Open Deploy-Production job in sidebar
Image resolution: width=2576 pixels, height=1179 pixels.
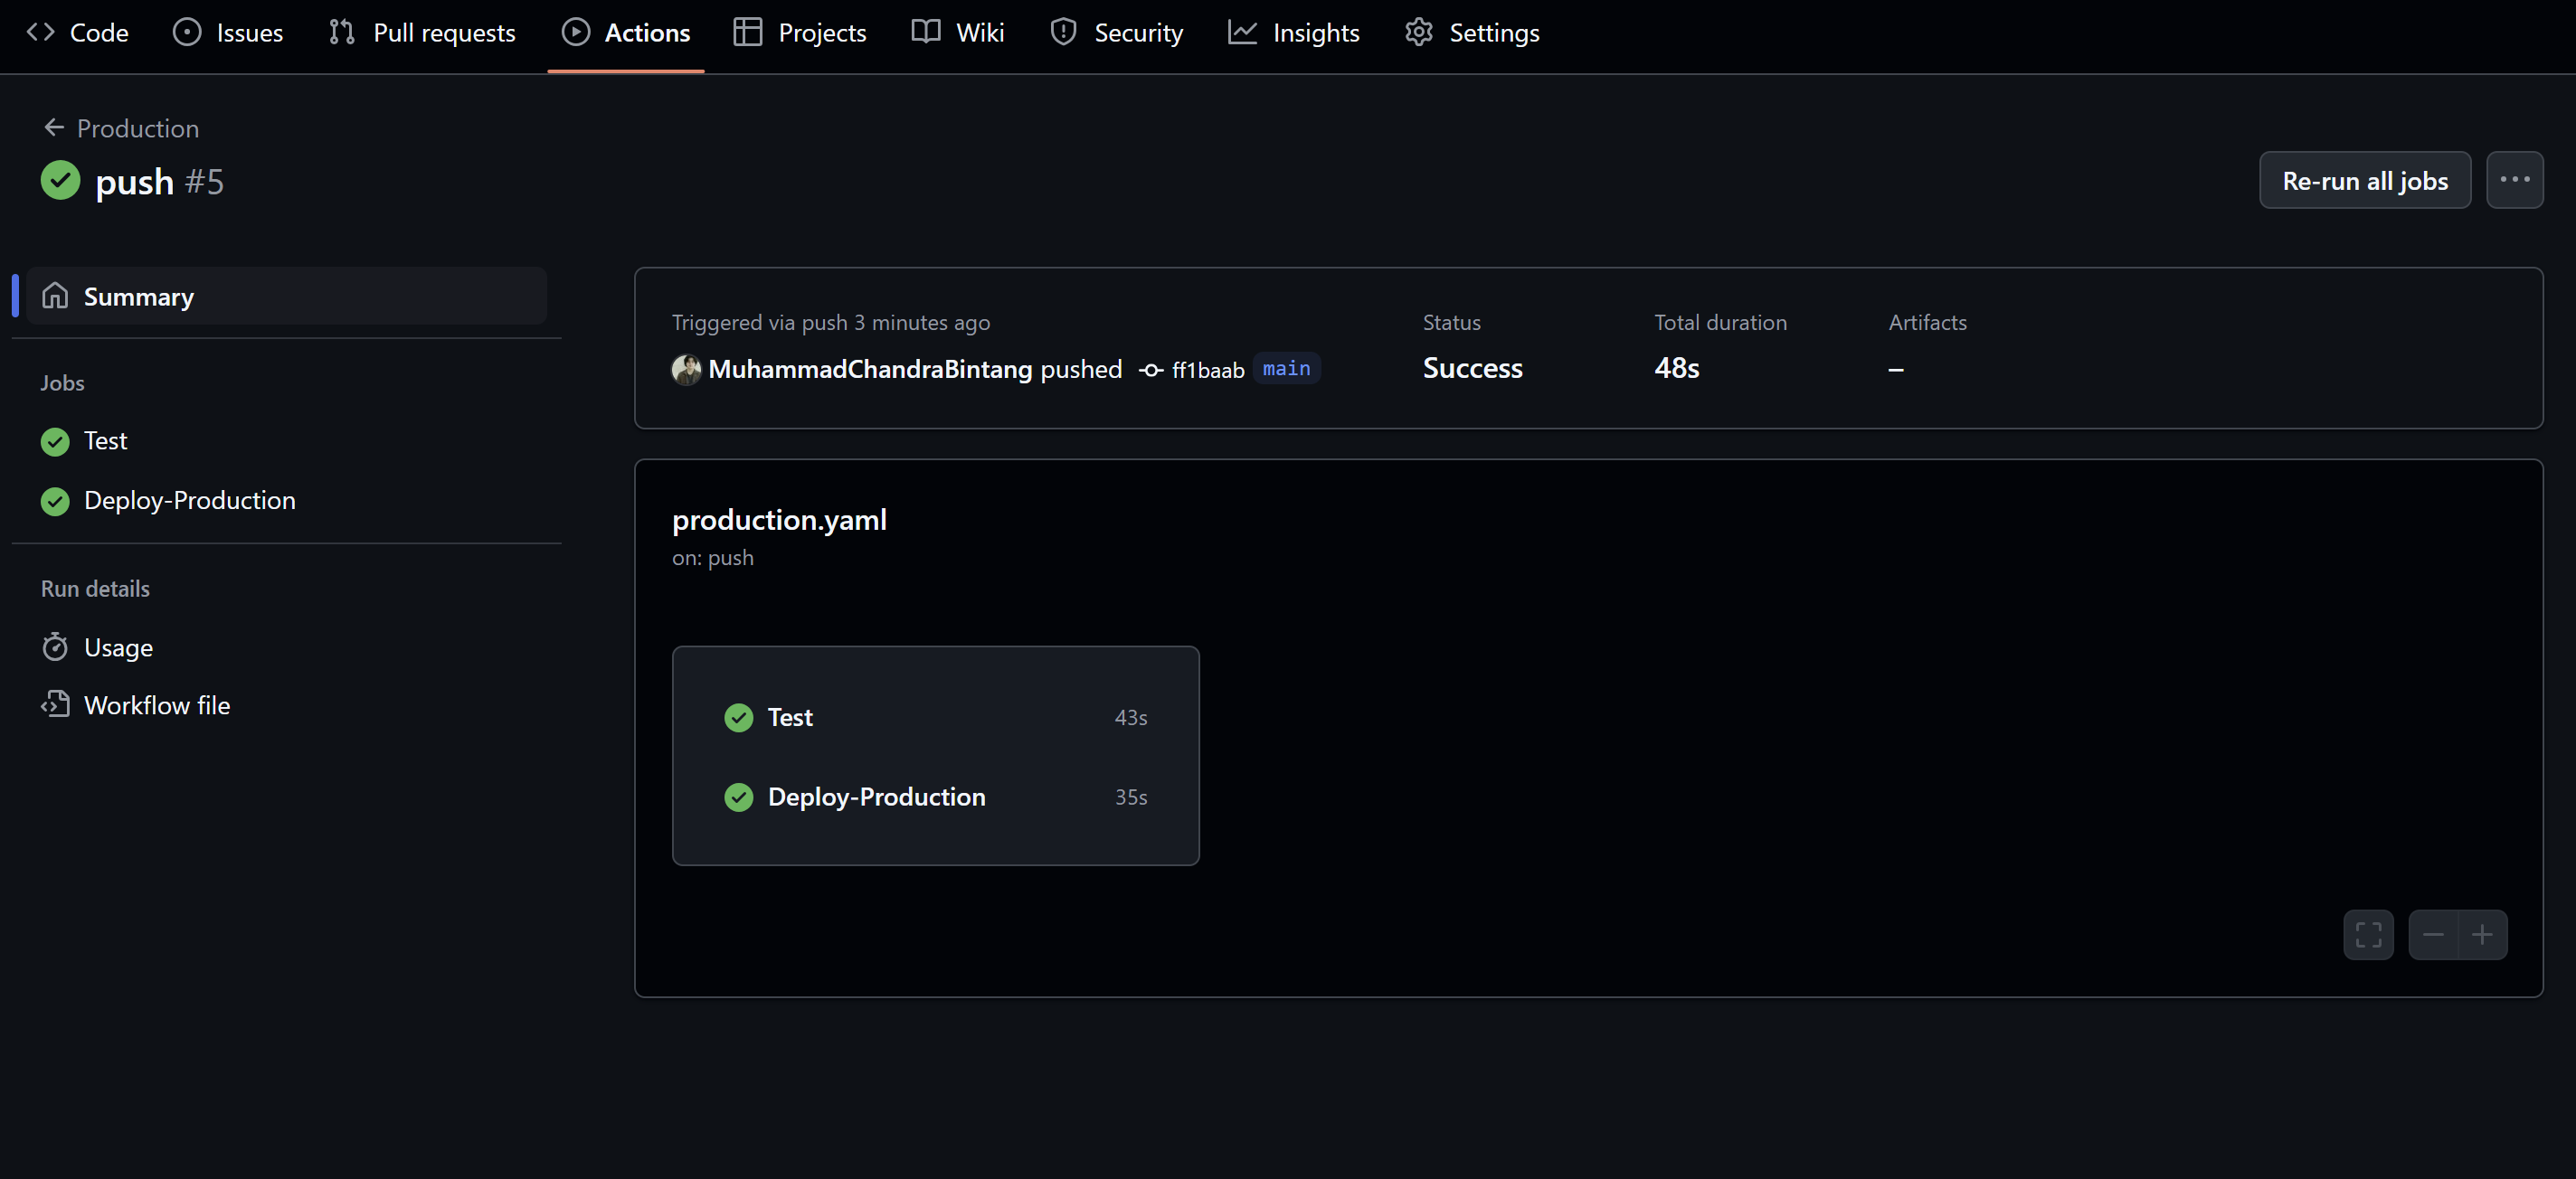pyautogui.click(x=190, y=500)
